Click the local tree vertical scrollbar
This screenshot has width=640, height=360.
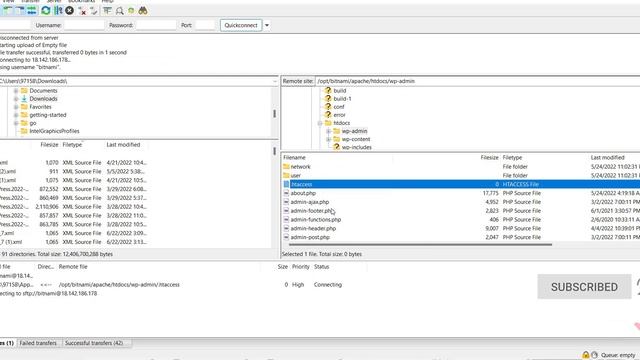(x=274, y=113)
